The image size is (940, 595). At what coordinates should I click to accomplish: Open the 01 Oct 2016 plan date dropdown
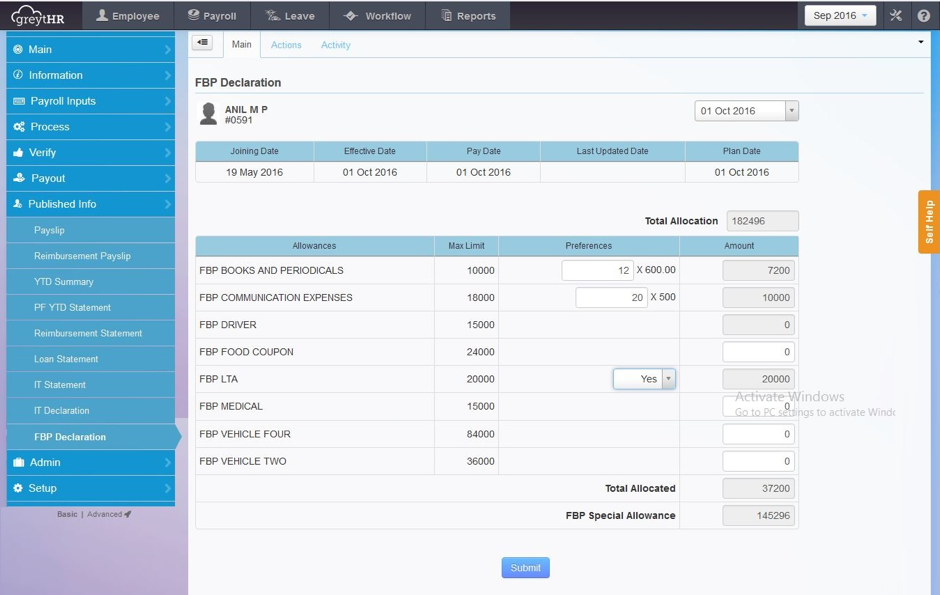click(746, 111)
